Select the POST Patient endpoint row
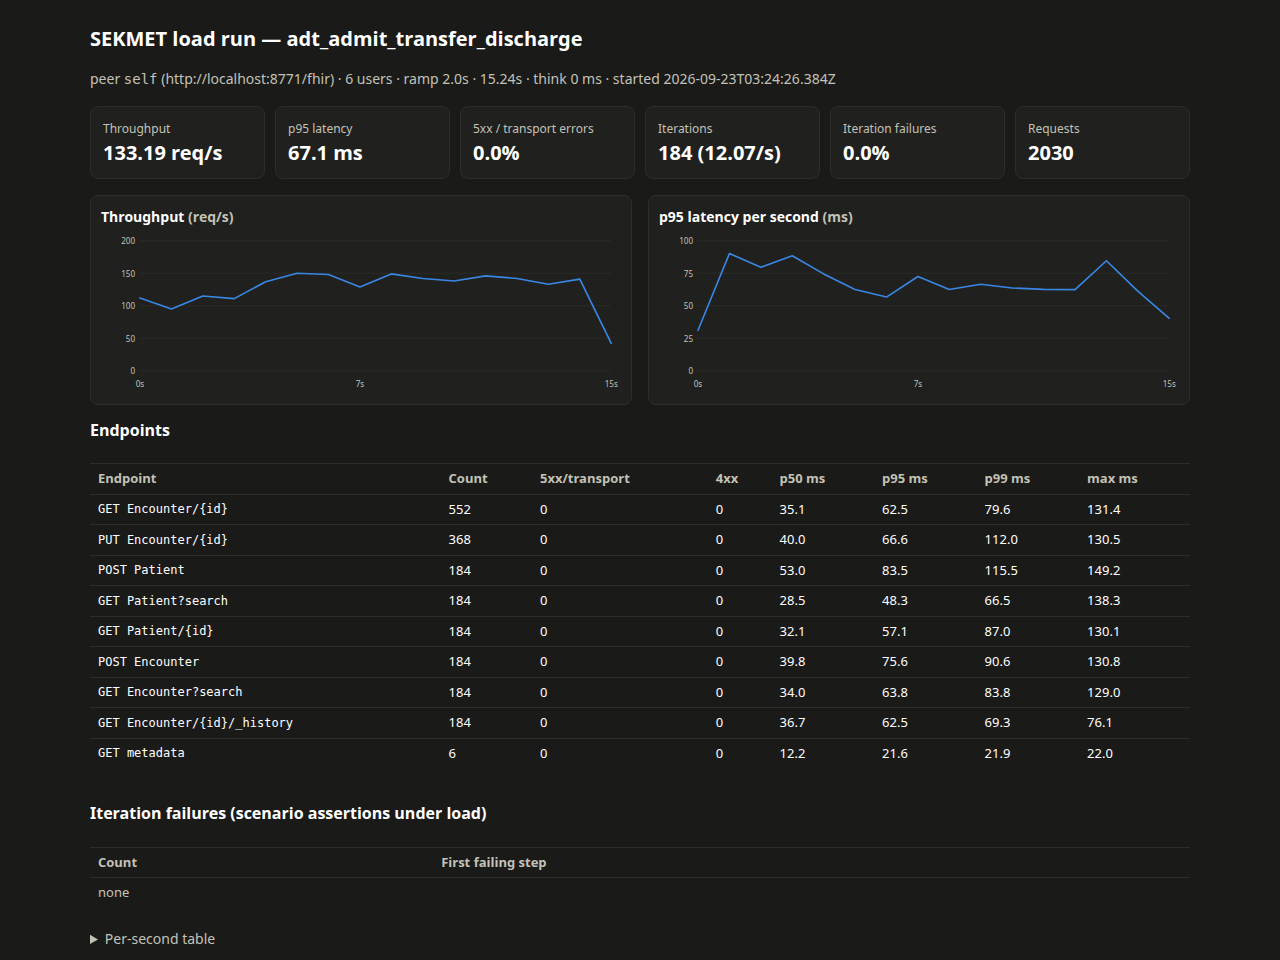This screenshot has width=1280, height=960. point(640,570)
